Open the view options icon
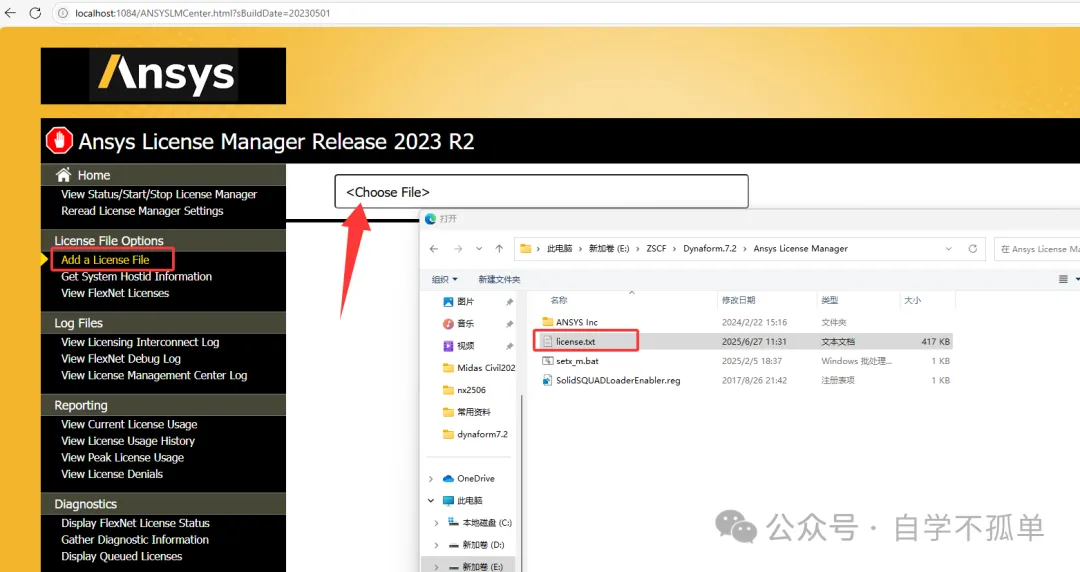Screen dimensions: 1080x572 click(x=1063, y=279)
